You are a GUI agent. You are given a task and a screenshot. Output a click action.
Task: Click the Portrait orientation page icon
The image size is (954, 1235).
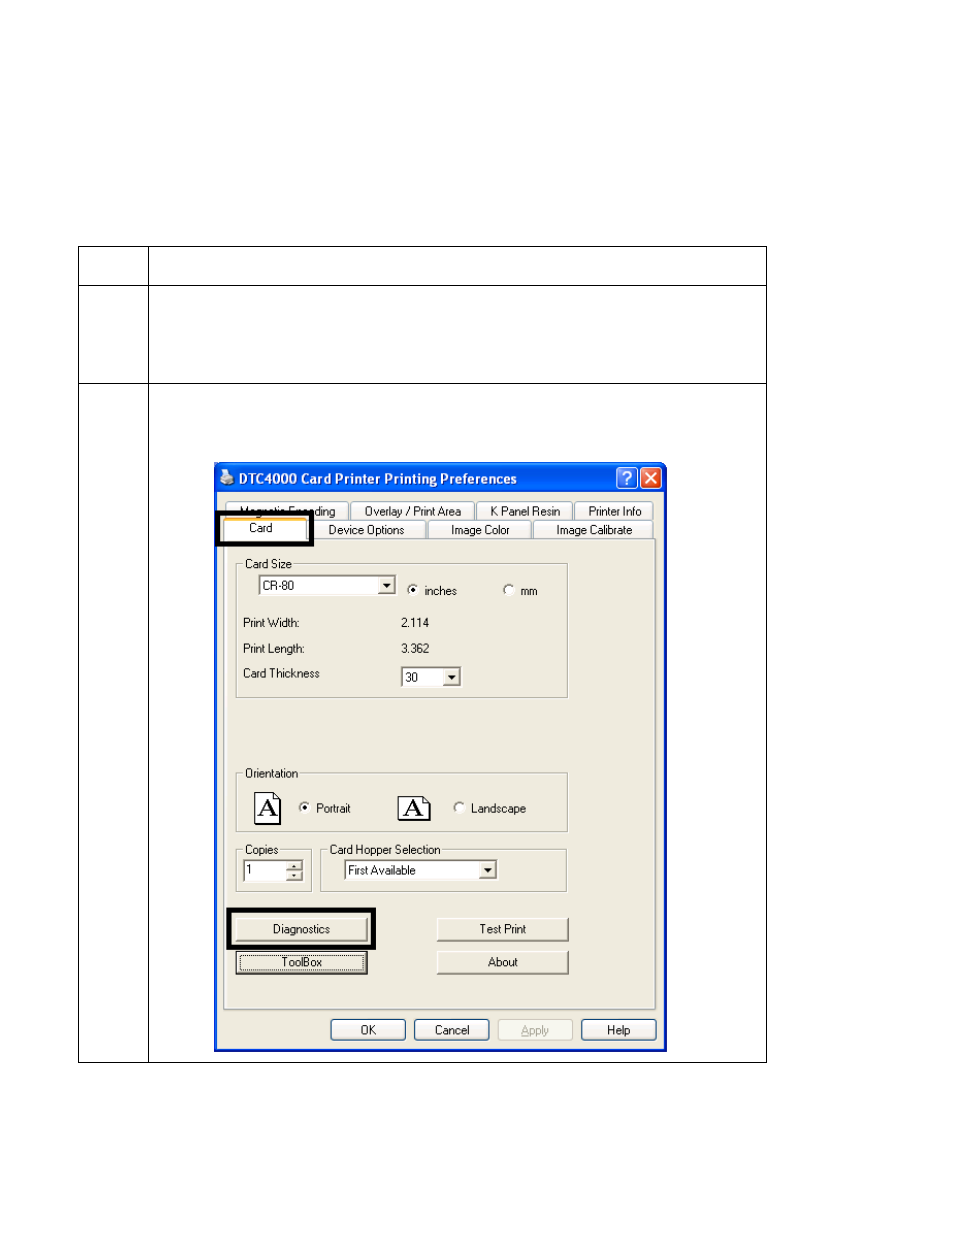tap(268, 808)
